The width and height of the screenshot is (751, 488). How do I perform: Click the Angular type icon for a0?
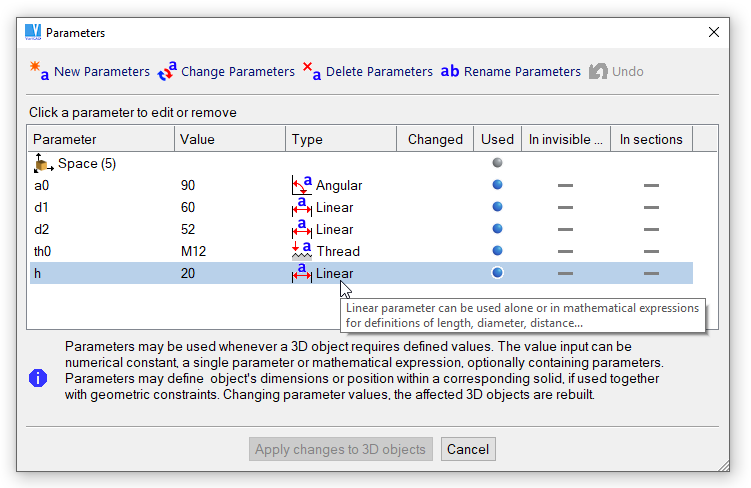(302, 185)
